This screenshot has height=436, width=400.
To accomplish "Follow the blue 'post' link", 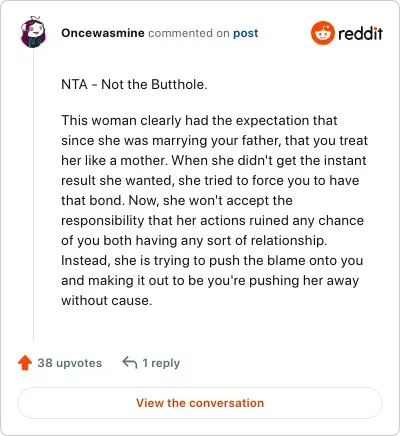I will tap(245, 33).
